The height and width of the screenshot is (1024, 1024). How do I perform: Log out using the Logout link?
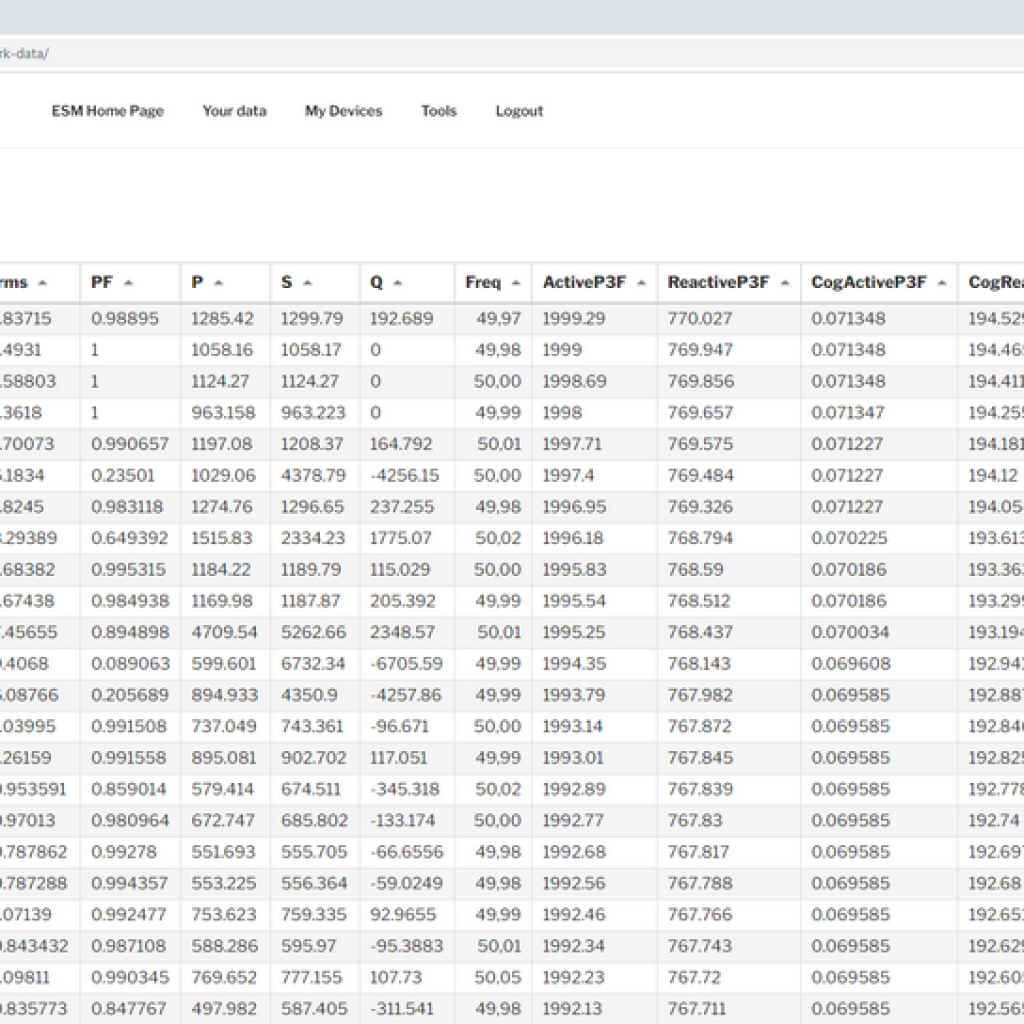click(x=519, y=111)
